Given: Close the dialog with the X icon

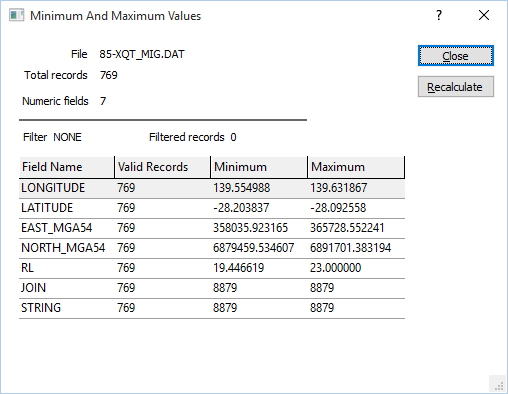Looking at the screenshot, I should [x=484, y=15].
